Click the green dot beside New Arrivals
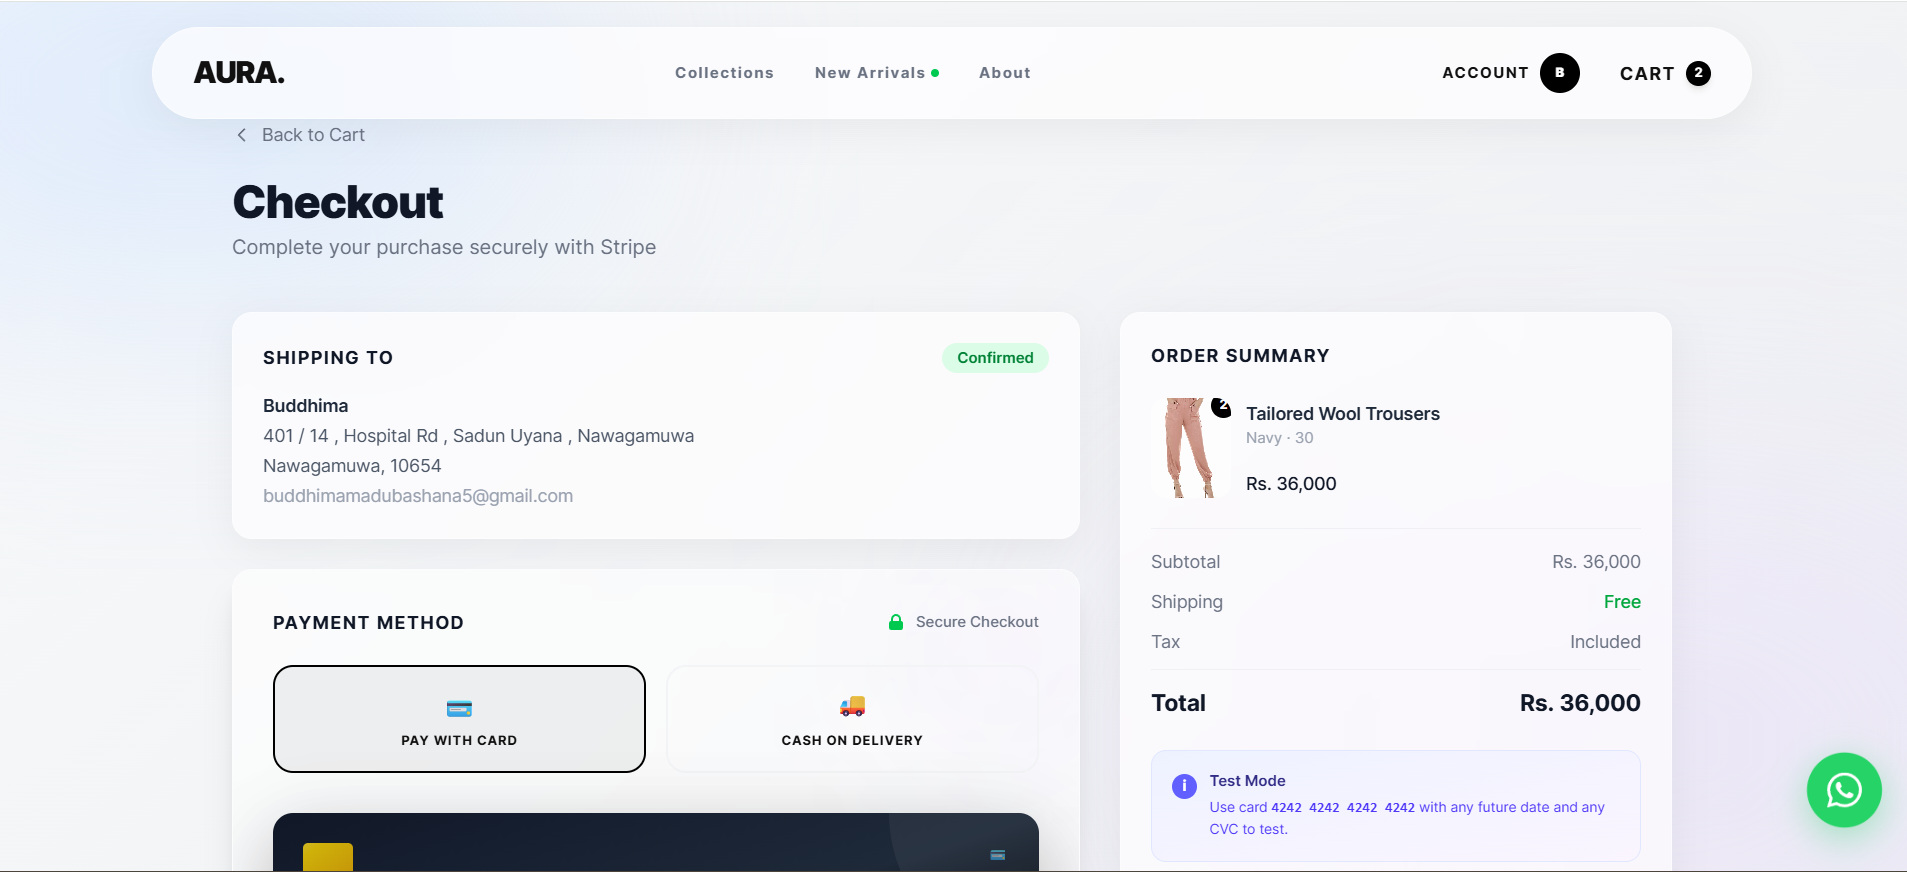 coord(935,73)
